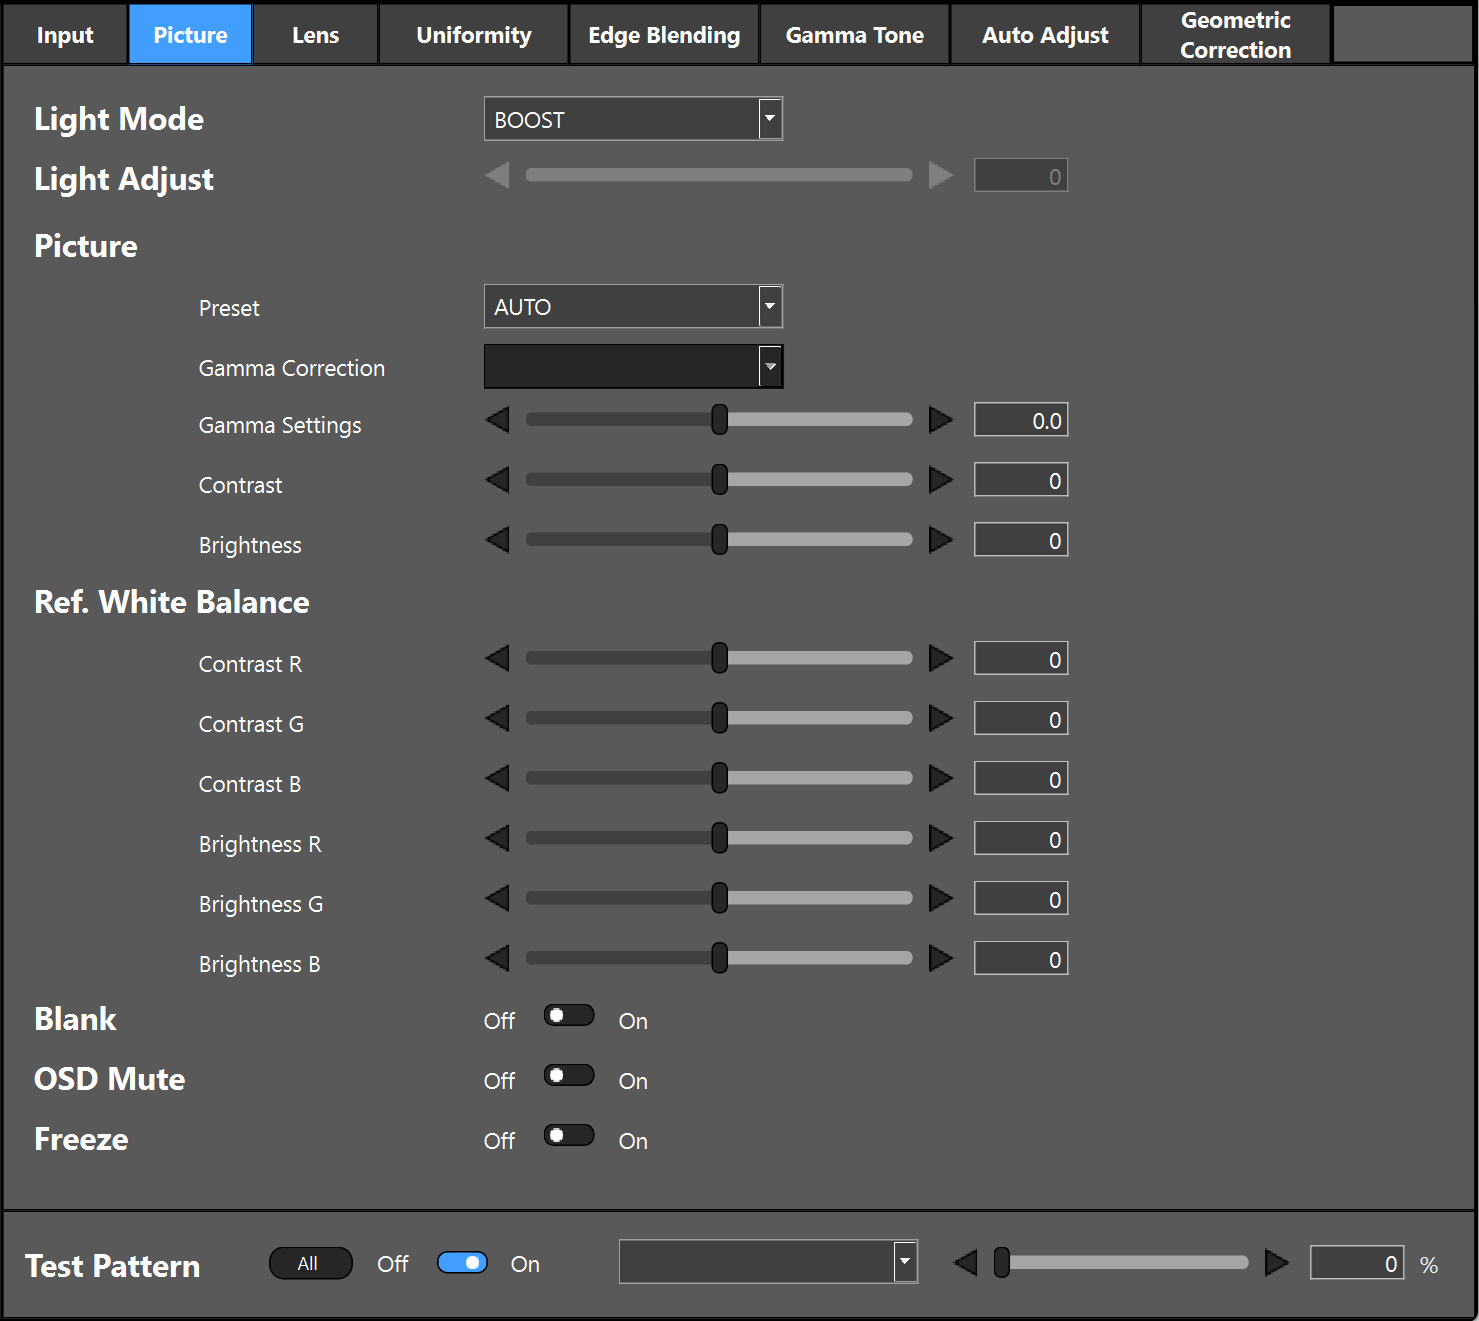Increase Brightness B with right arrow
This screenshot has width=1479, height=1321.
point(940,959)
